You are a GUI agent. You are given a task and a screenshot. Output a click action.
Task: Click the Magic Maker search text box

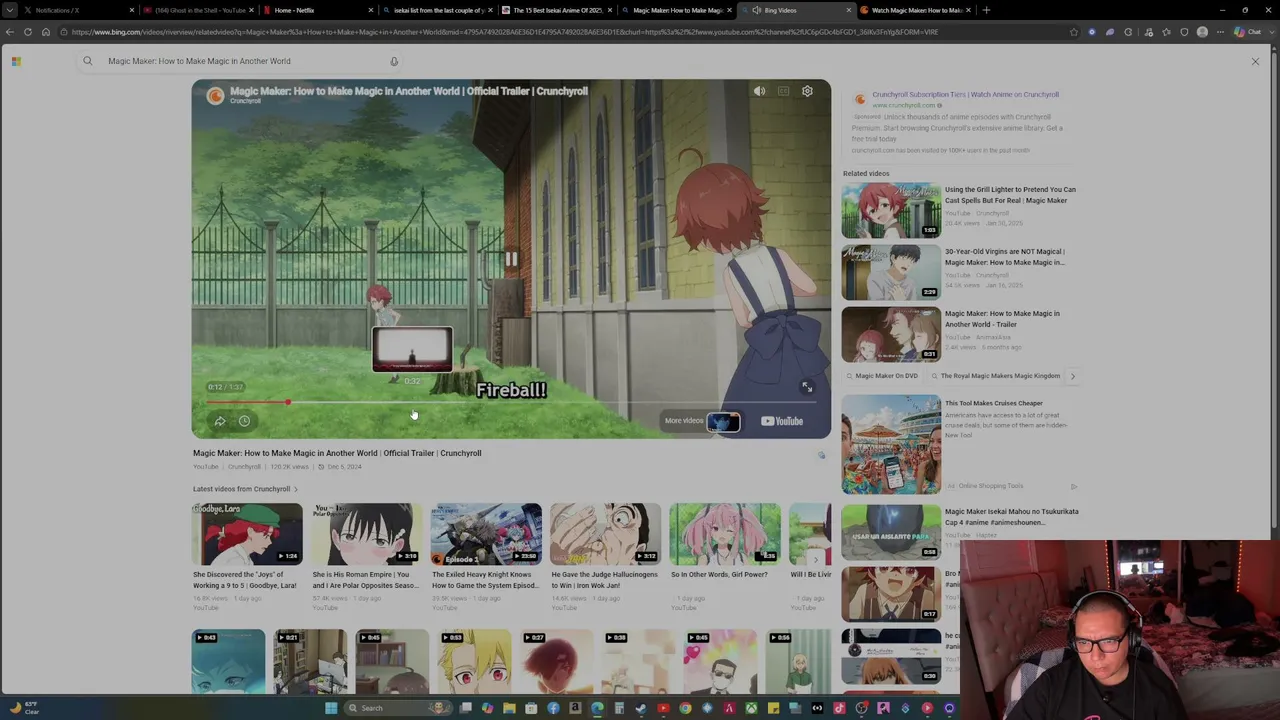240,61
